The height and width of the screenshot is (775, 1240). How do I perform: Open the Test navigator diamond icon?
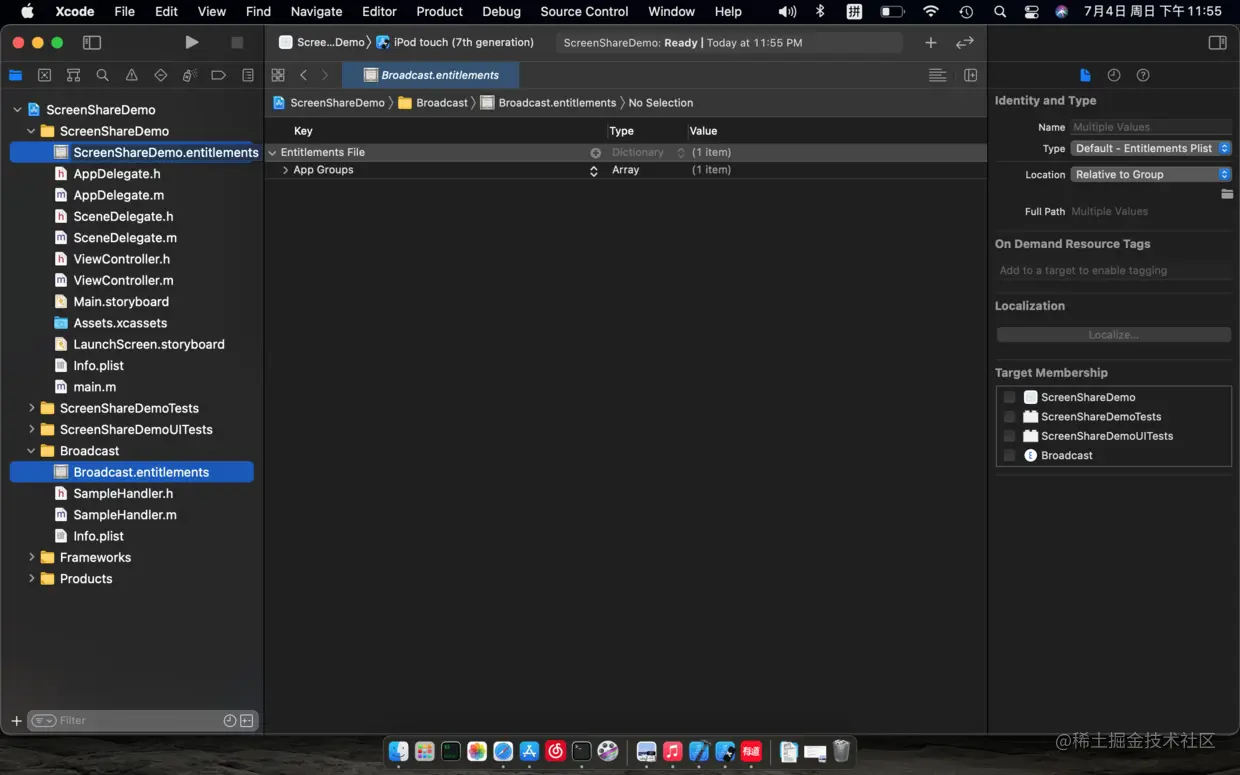coord(160,76)
